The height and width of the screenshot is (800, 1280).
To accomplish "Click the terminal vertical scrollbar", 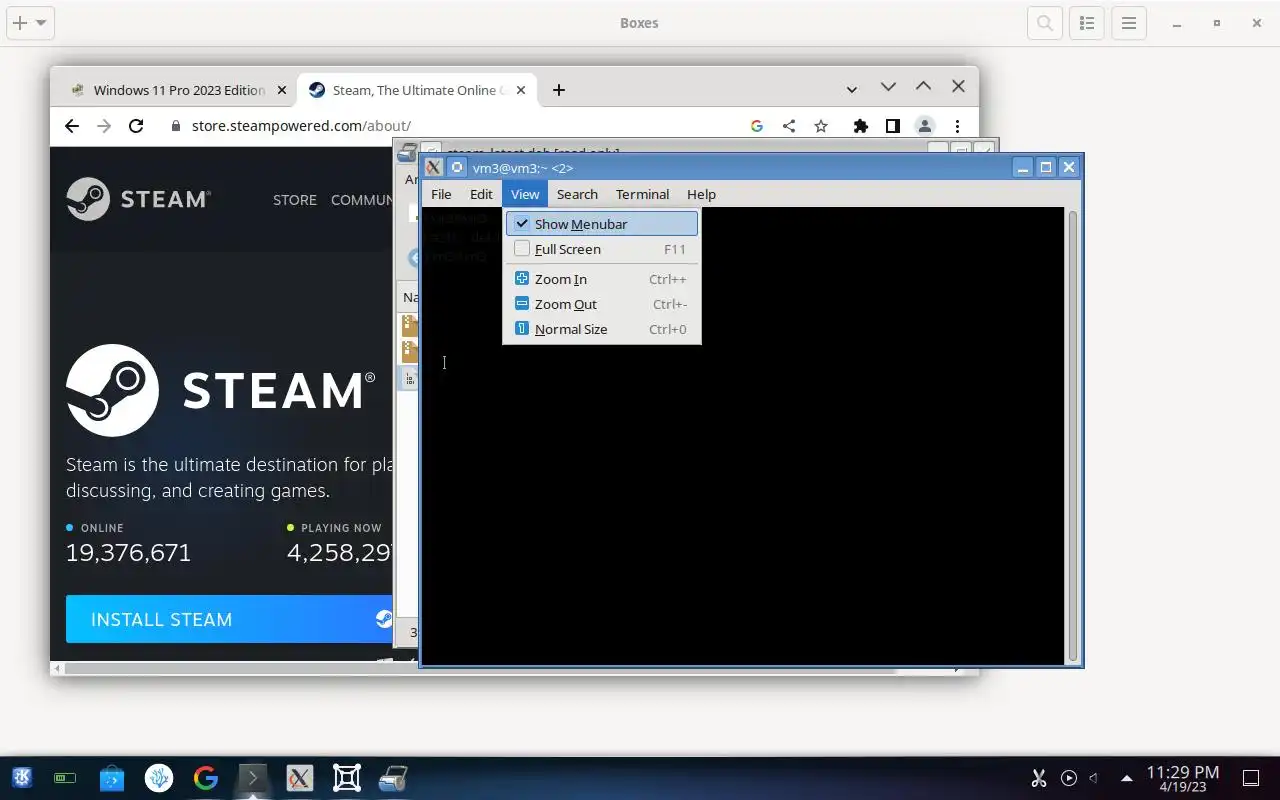I will pyautogui.click(x=1073, y=435).
